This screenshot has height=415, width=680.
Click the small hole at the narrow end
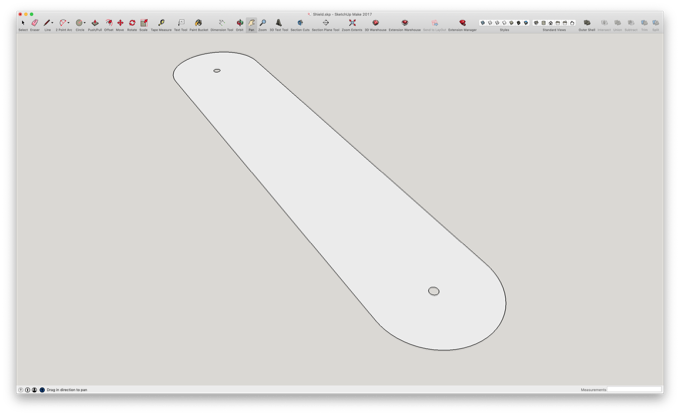pyautogui.click(x=217, y=71)
